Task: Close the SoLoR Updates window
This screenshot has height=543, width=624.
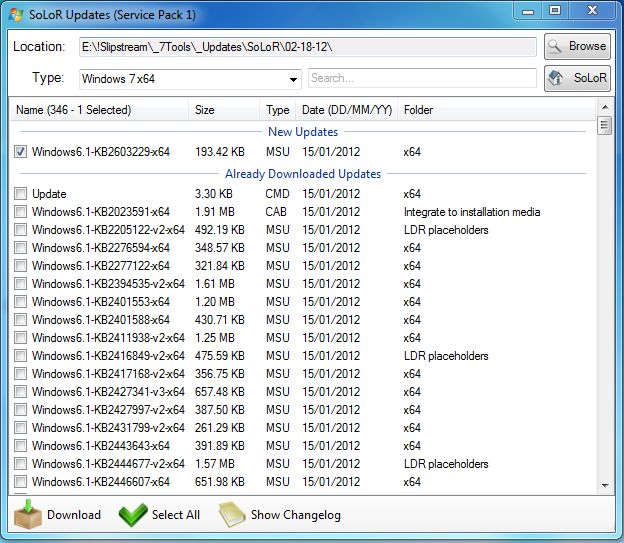Action: click(593, 11)
